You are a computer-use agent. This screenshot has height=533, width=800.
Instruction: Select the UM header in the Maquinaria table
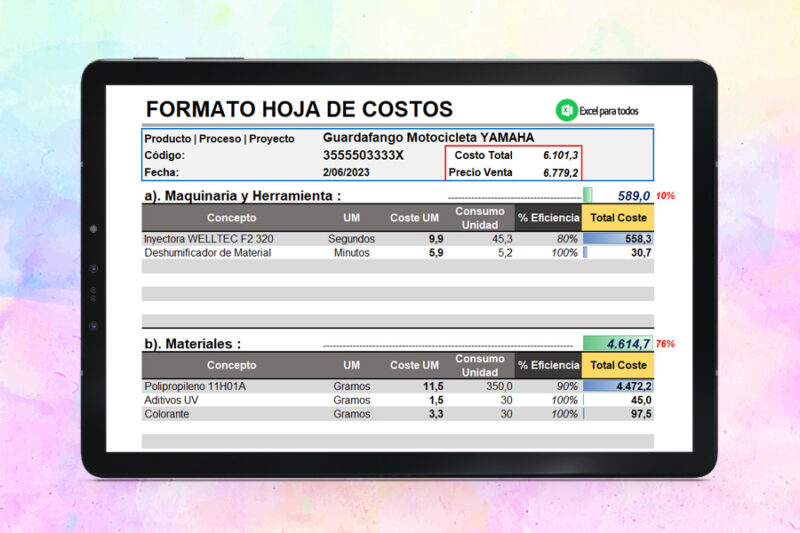coord(351,218)
